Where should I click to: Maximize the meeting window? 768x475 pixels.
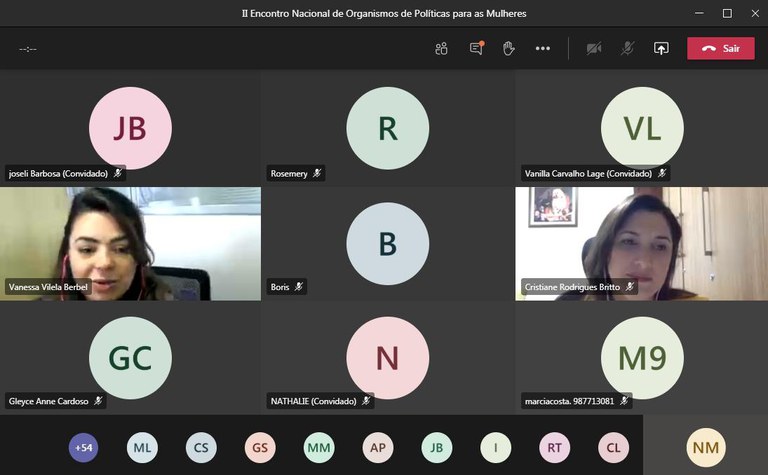(x=727, y=13)
